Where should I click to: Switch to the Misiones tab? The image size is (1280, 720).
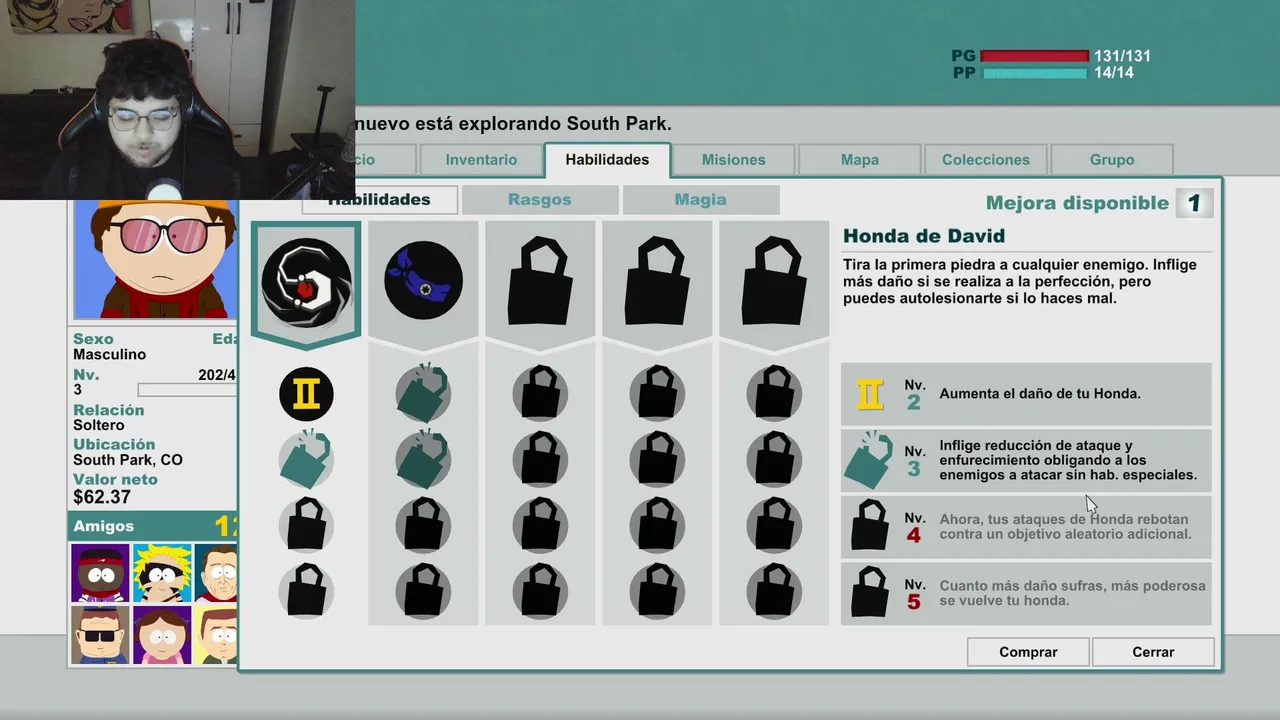[x=733, y=160]
